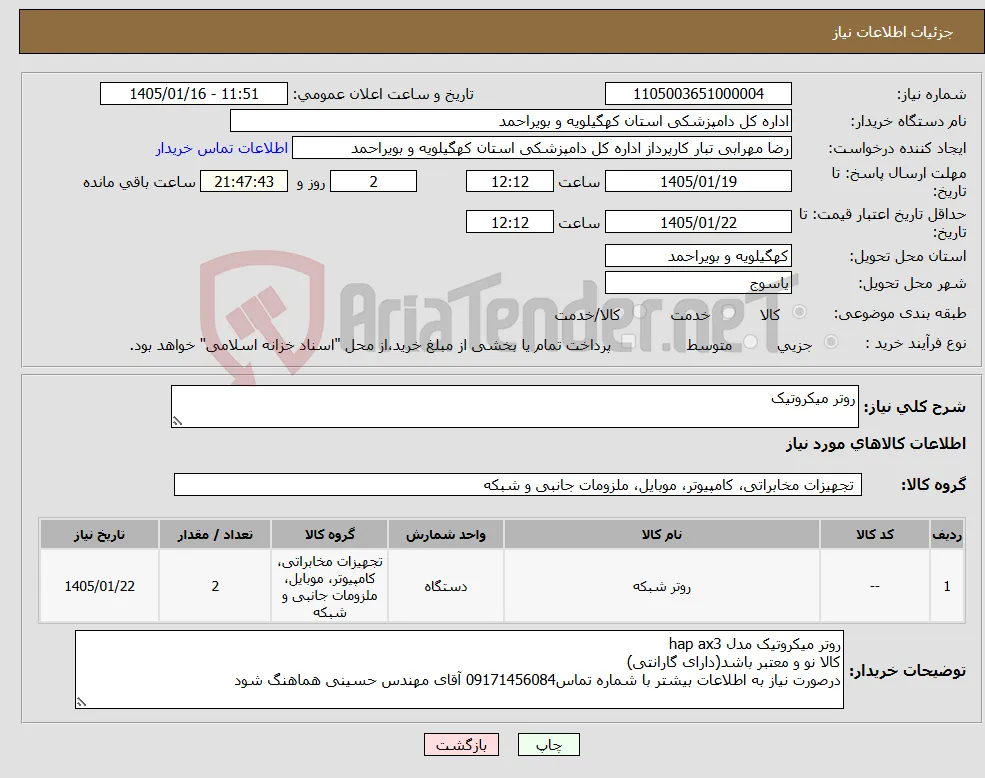Click the گروه کالا column header
The image size is (985, 778).
pos(329,534)
